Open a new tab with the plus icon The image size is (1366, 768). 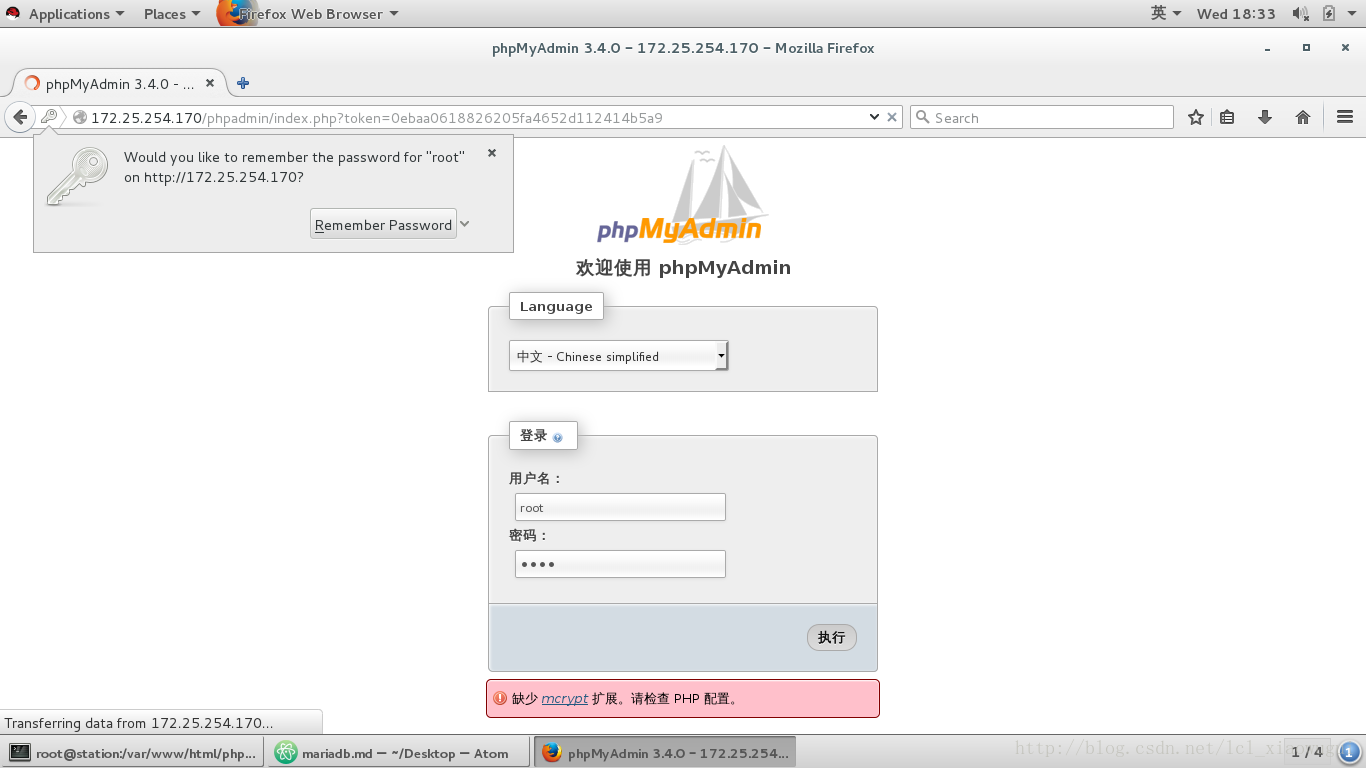242,83
